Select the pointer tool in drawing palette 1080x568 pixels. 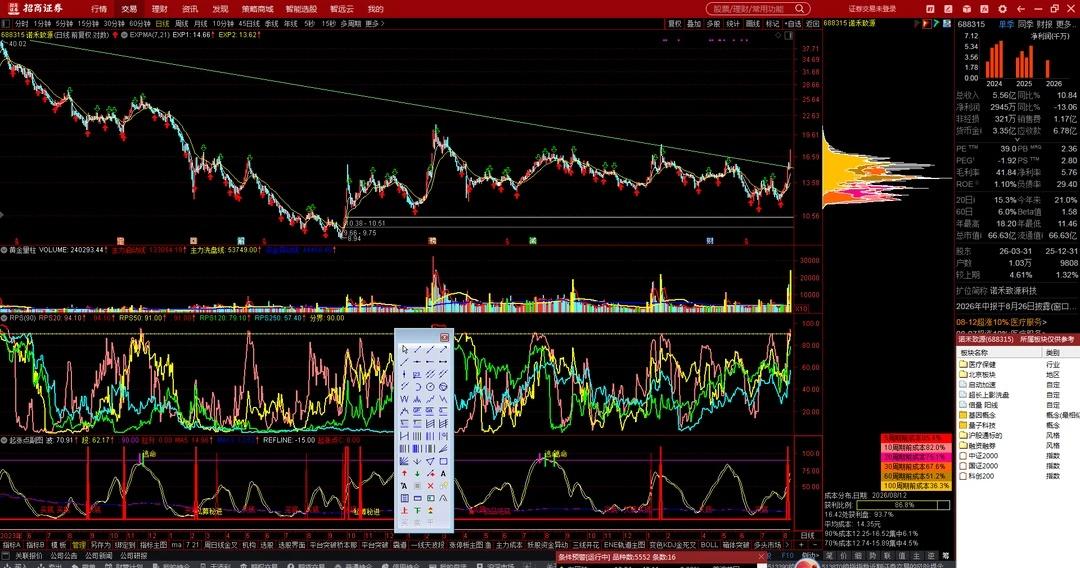[404, 350]
